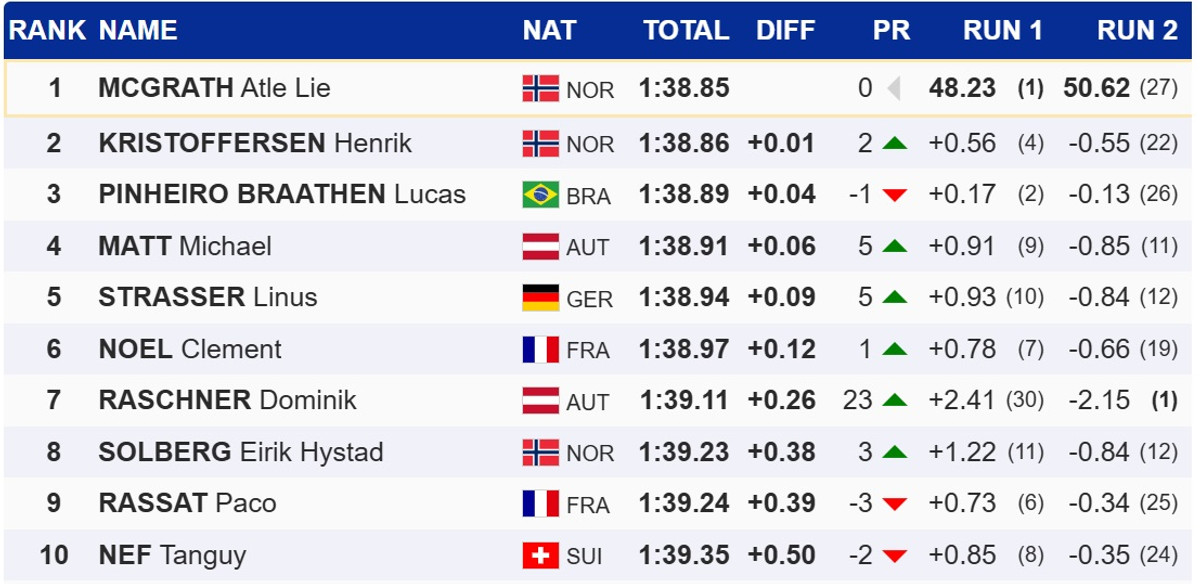Click the Brazil flag icon
Viewport: 1200px width, 584px height.
(540, 194)
